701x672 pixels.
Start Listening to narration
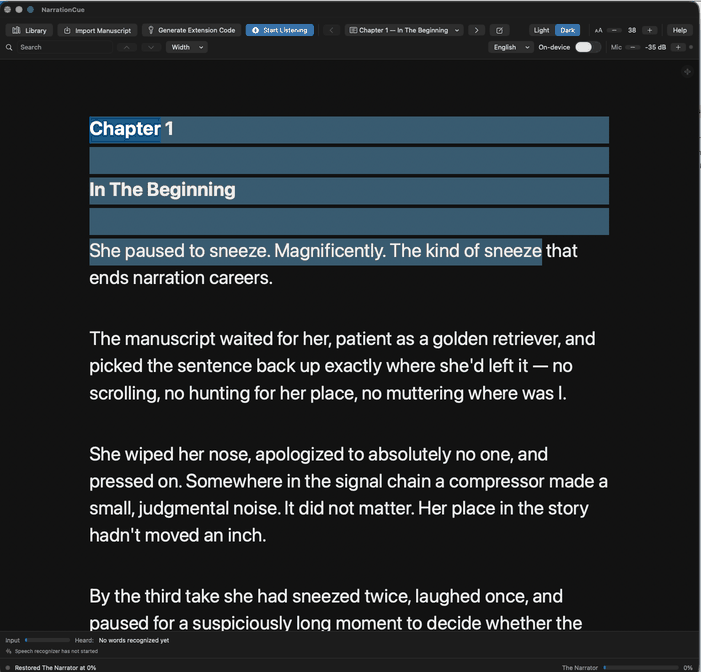coord(279,30)
